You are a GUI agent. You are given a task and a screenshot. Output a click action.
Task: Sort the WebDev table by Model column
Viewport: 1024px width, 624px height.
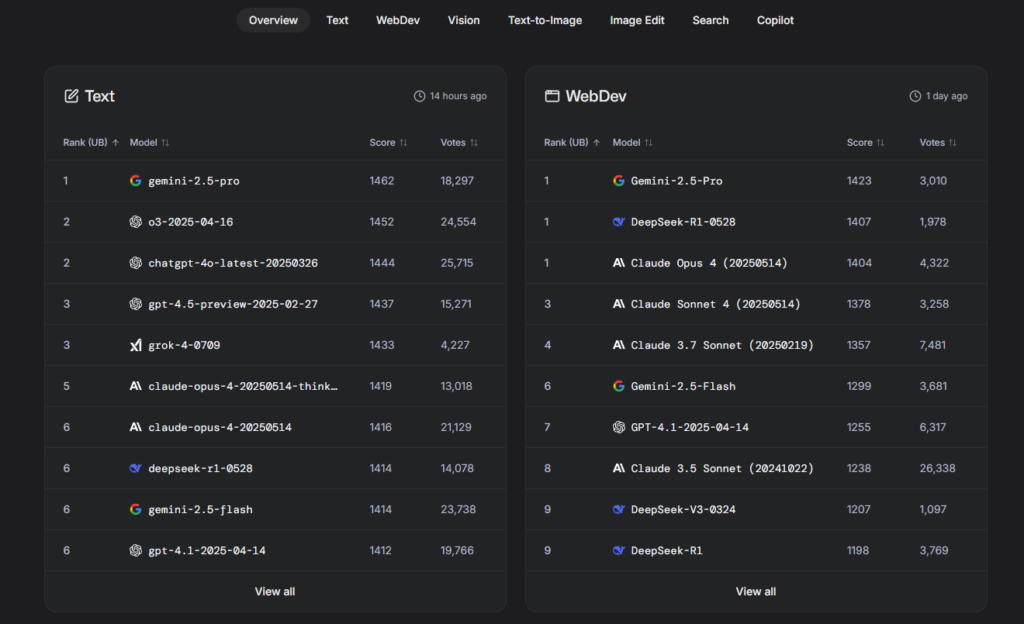tap(632, 142)
